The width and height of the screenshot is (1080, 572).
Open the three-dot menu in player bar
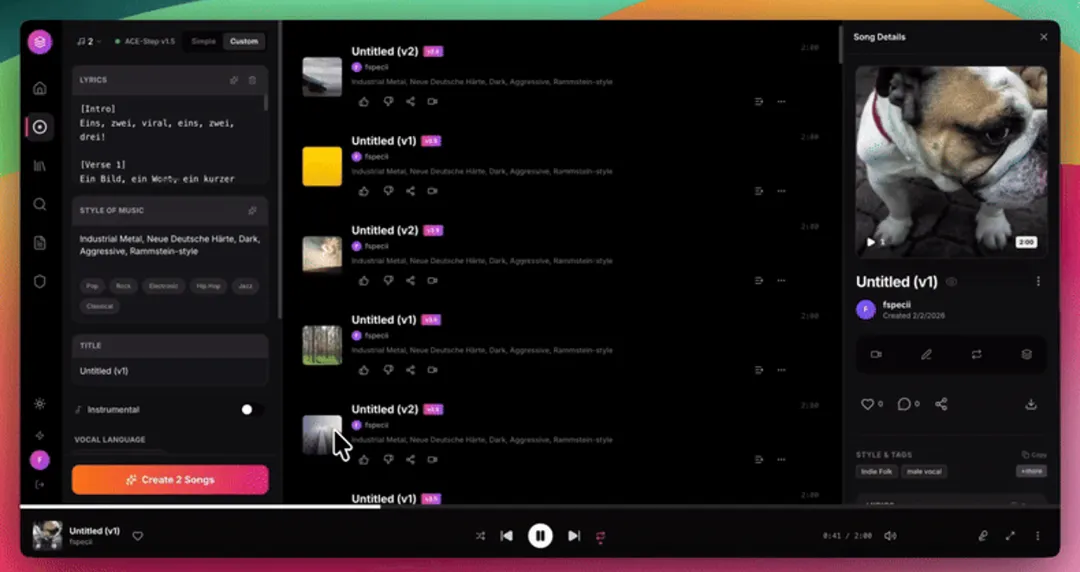click(1038, 535)
